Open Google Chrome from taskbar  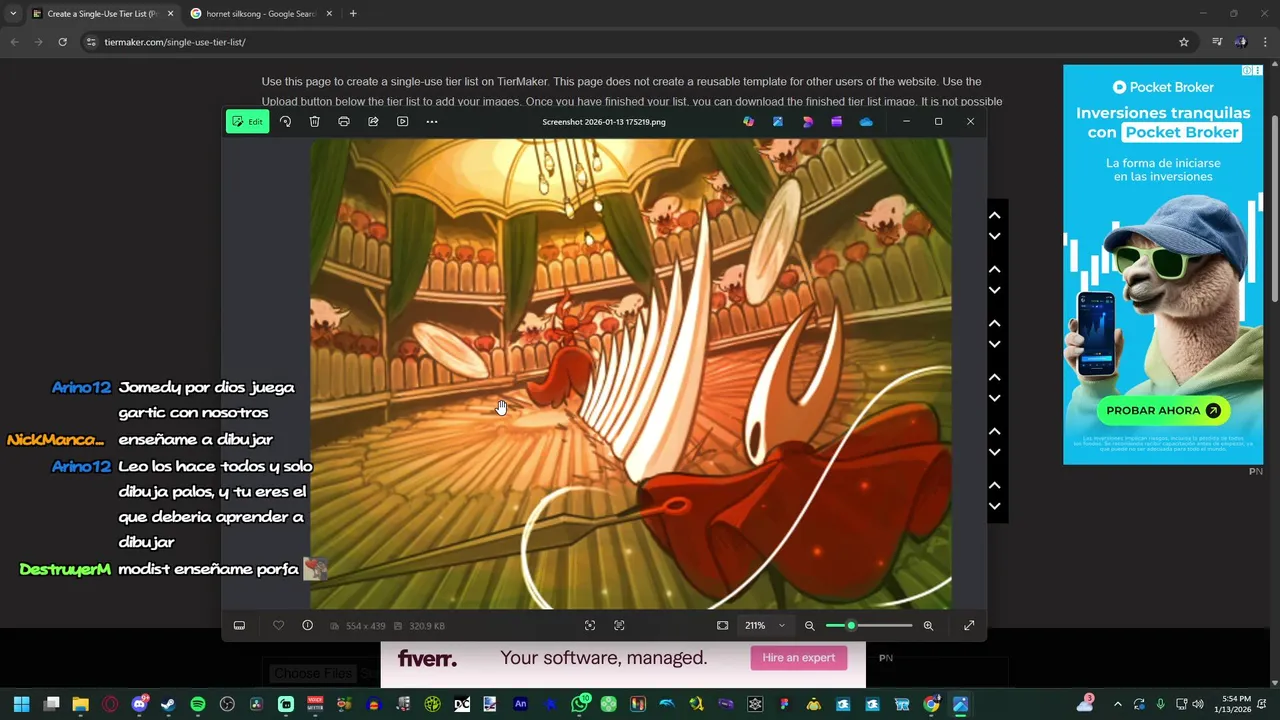931,704
